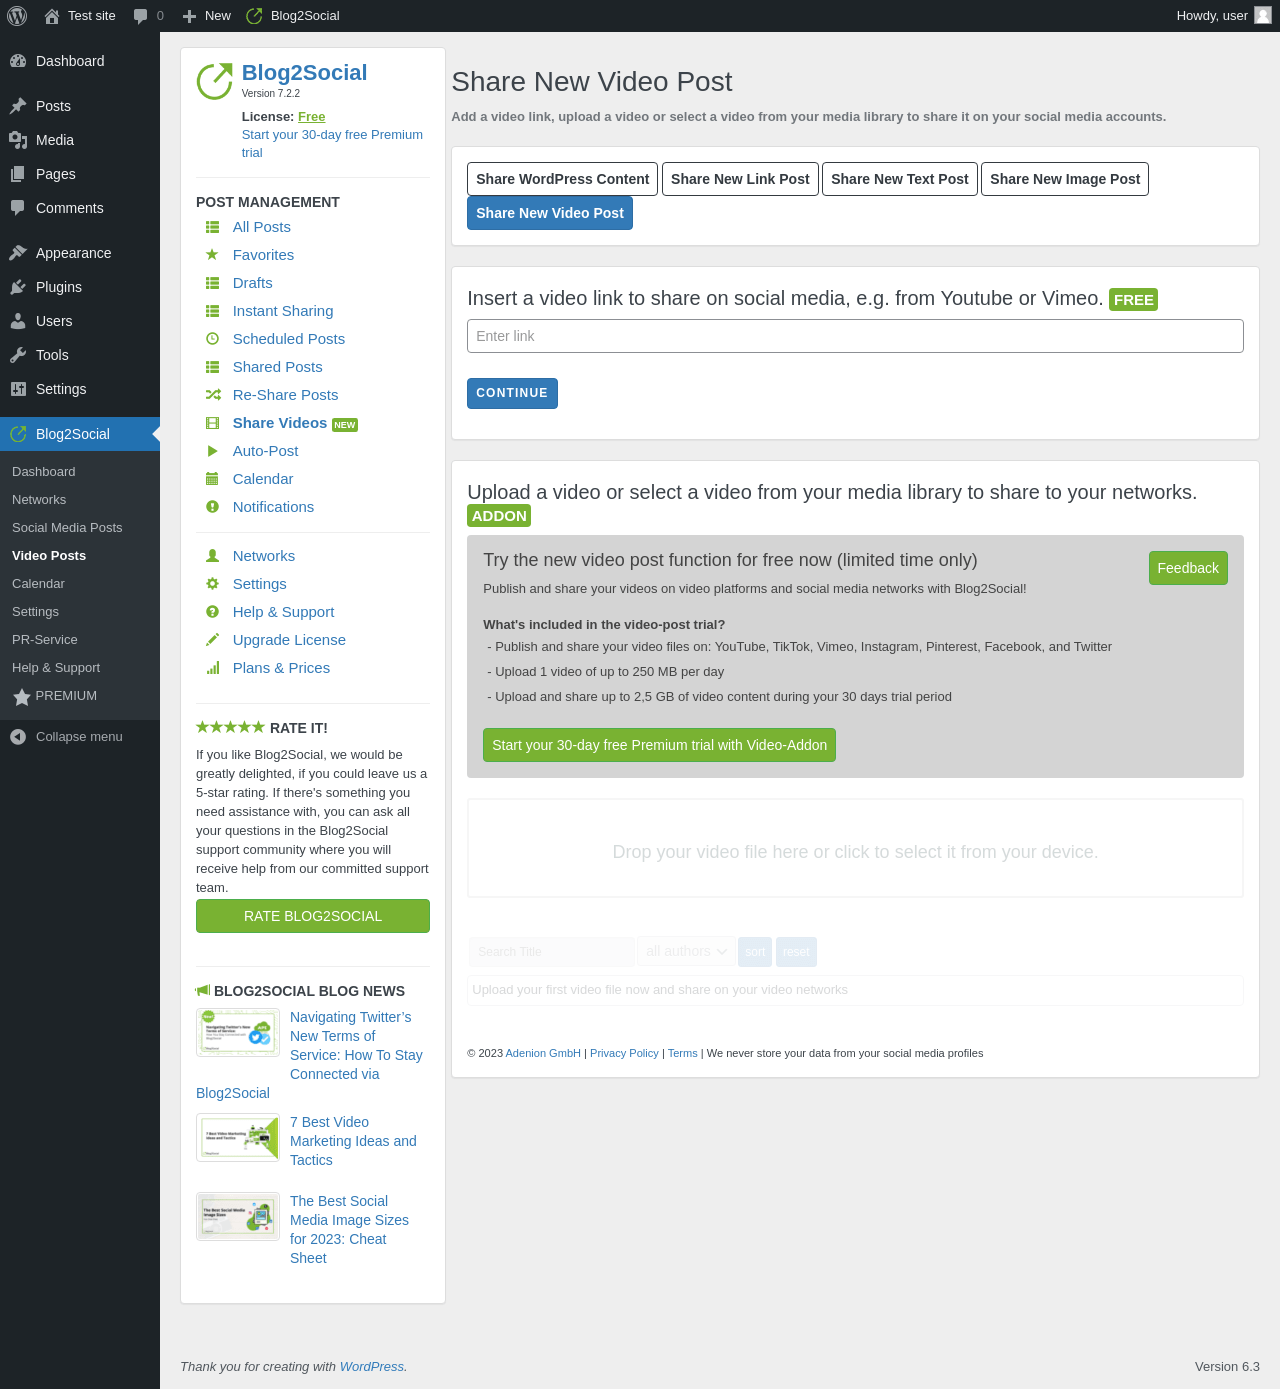This screenshot has height=1389, width=1280.
Task: Open Video Posts in Blog2Social submenu
Action: point(49,556)
